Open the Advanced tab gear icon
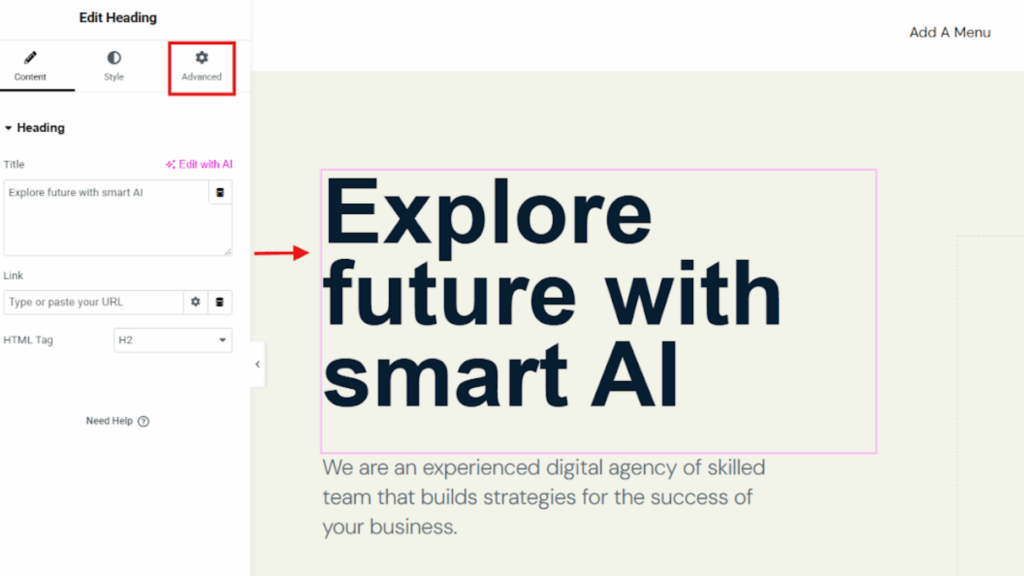The width and height of the screenshot is (1024, 576). (x=201, y=58)
